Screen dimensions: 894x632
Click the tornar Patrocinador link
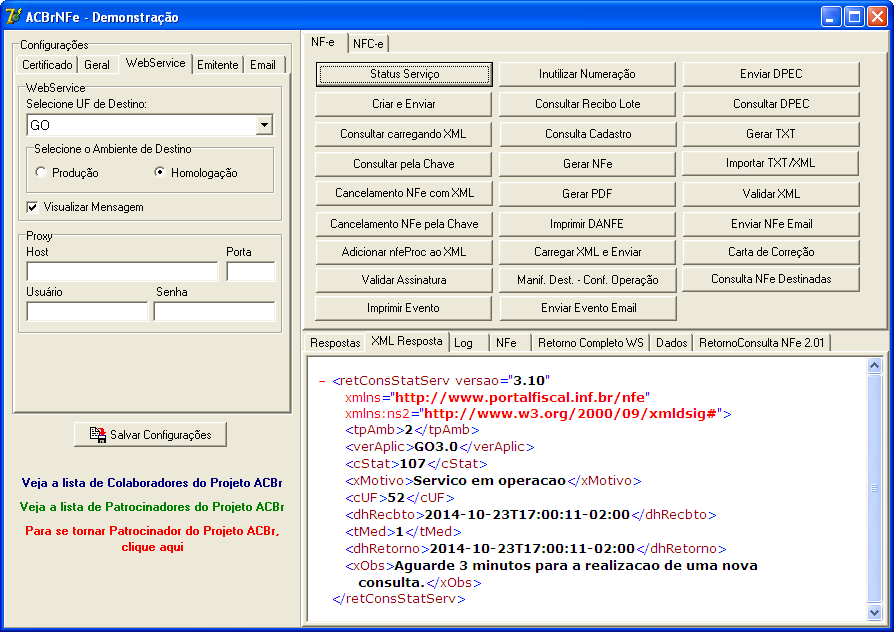[x=152, y=539]
